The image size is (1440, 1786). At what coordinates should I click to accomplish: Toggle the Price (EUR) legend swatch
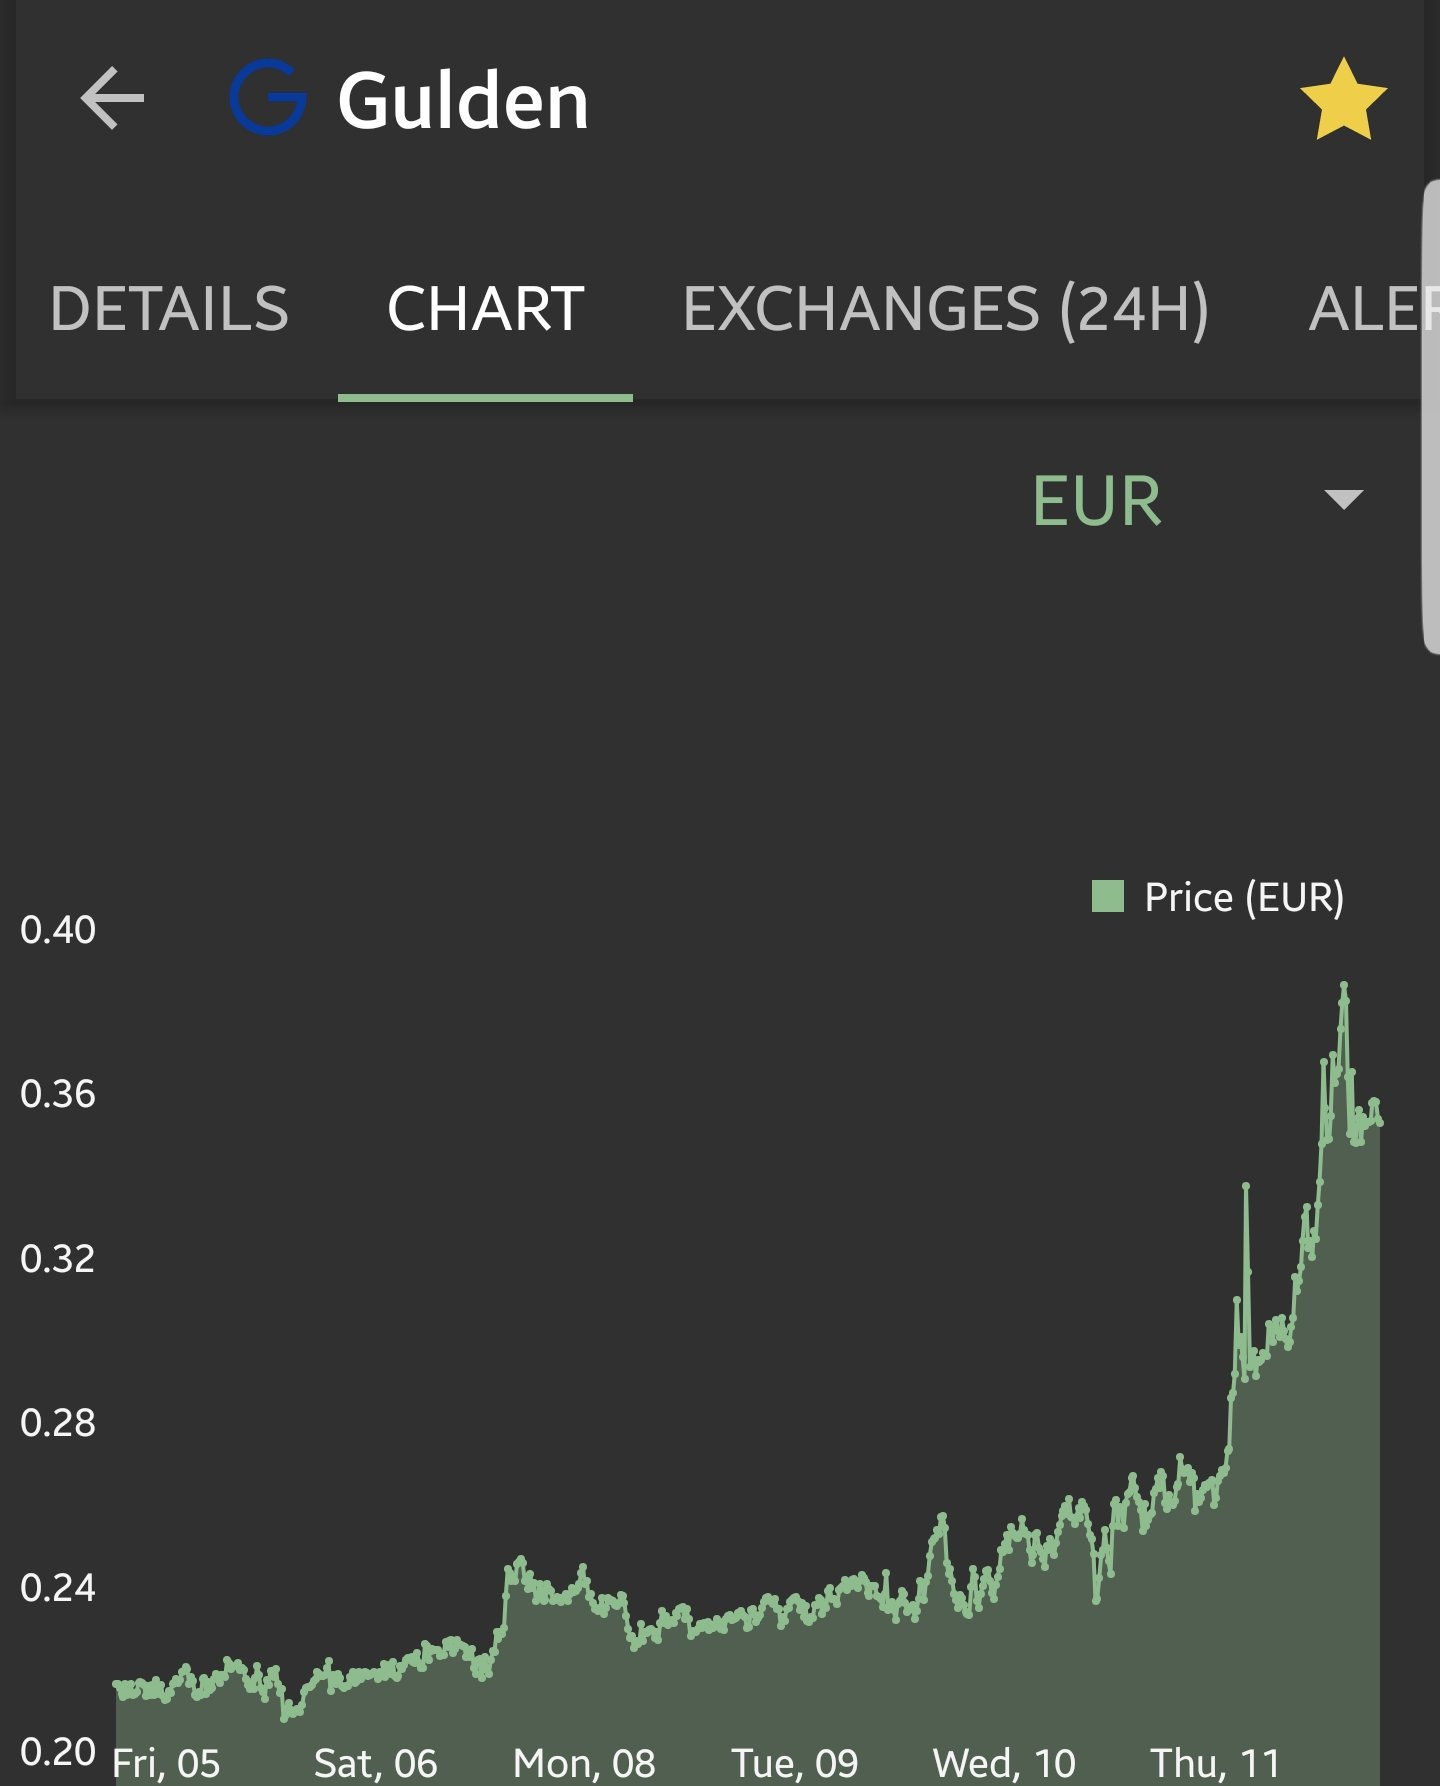(1108, 896)
